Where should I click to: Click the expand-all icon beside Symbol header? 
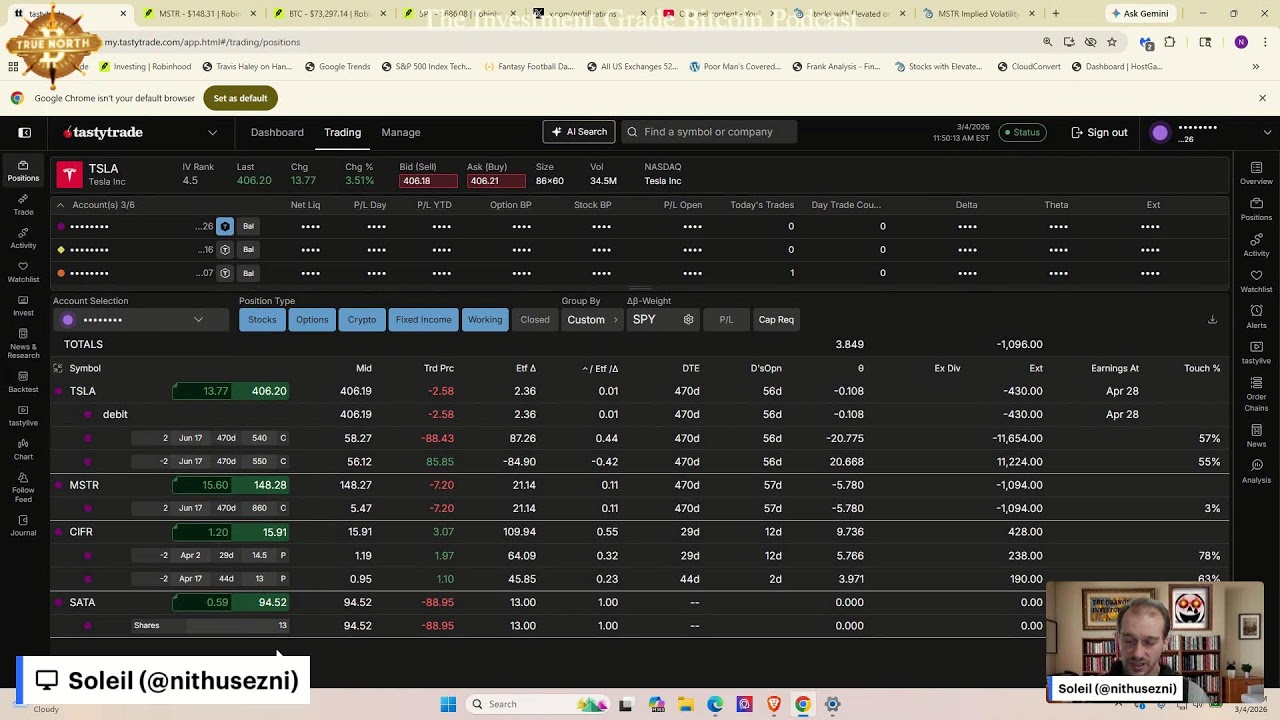pyautogui.click(x=58, y=368)
